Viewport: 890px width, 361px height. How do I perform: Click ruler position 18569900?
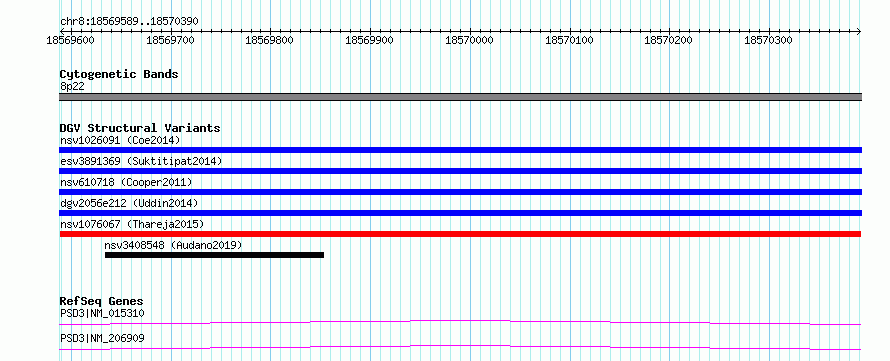[x=370, y=40]
